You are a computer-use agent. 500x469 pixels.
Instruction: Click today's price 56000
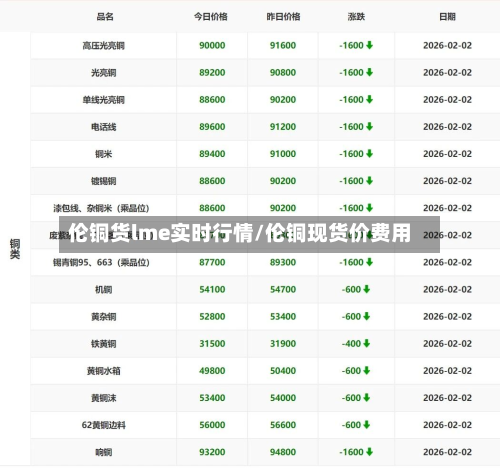point(212,425)
